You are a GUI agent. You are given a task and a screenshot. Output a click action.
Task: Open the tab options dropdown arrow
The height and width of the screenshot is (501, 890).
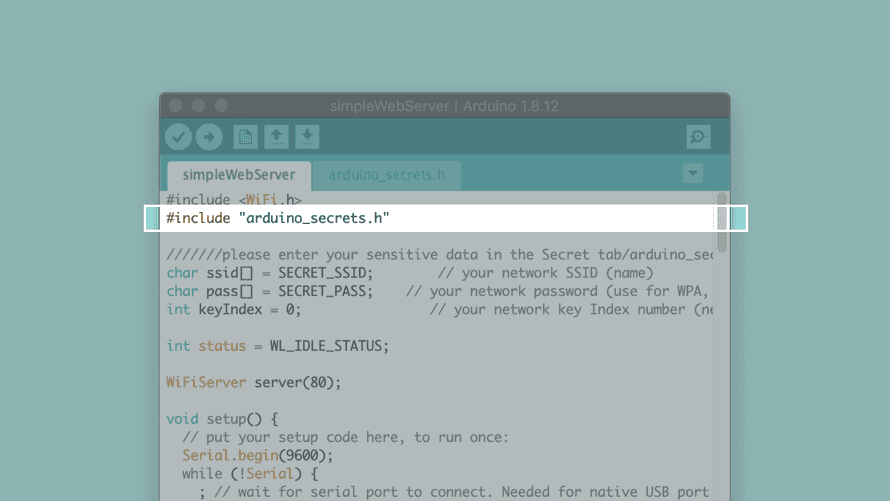692,173
